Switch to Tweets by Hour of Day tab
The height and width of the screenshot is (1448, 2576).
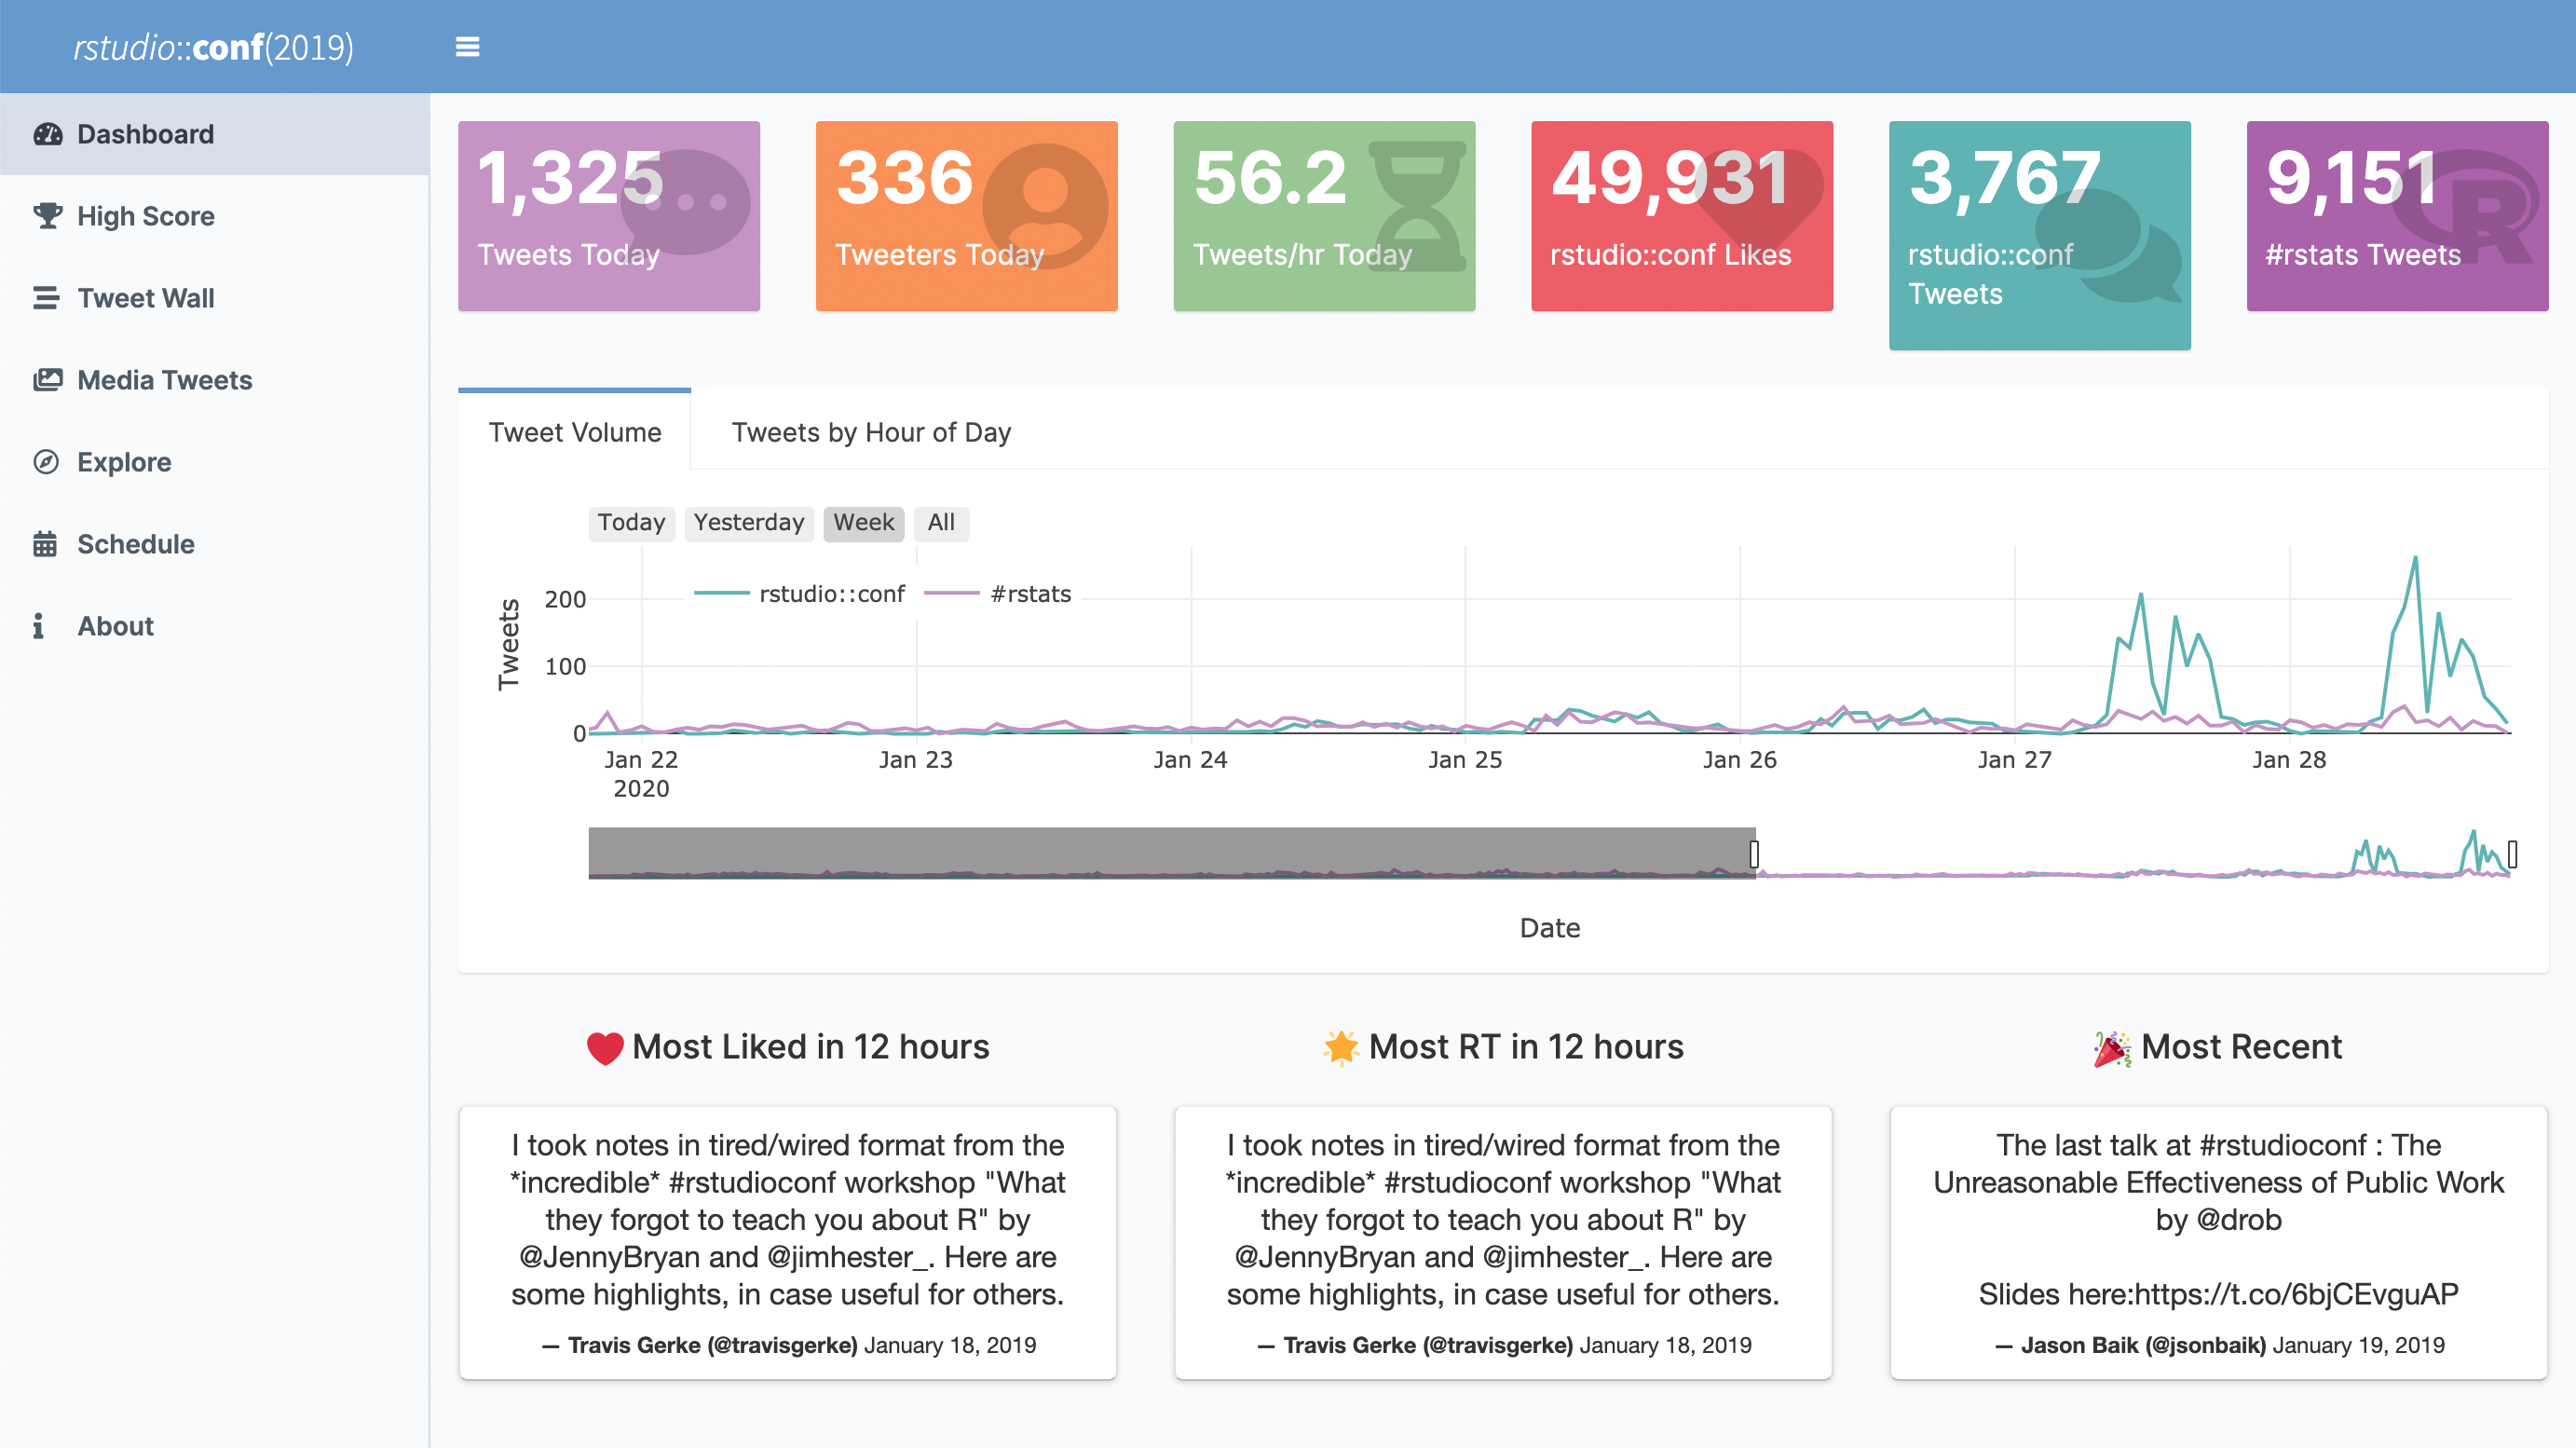click(871, 432)
